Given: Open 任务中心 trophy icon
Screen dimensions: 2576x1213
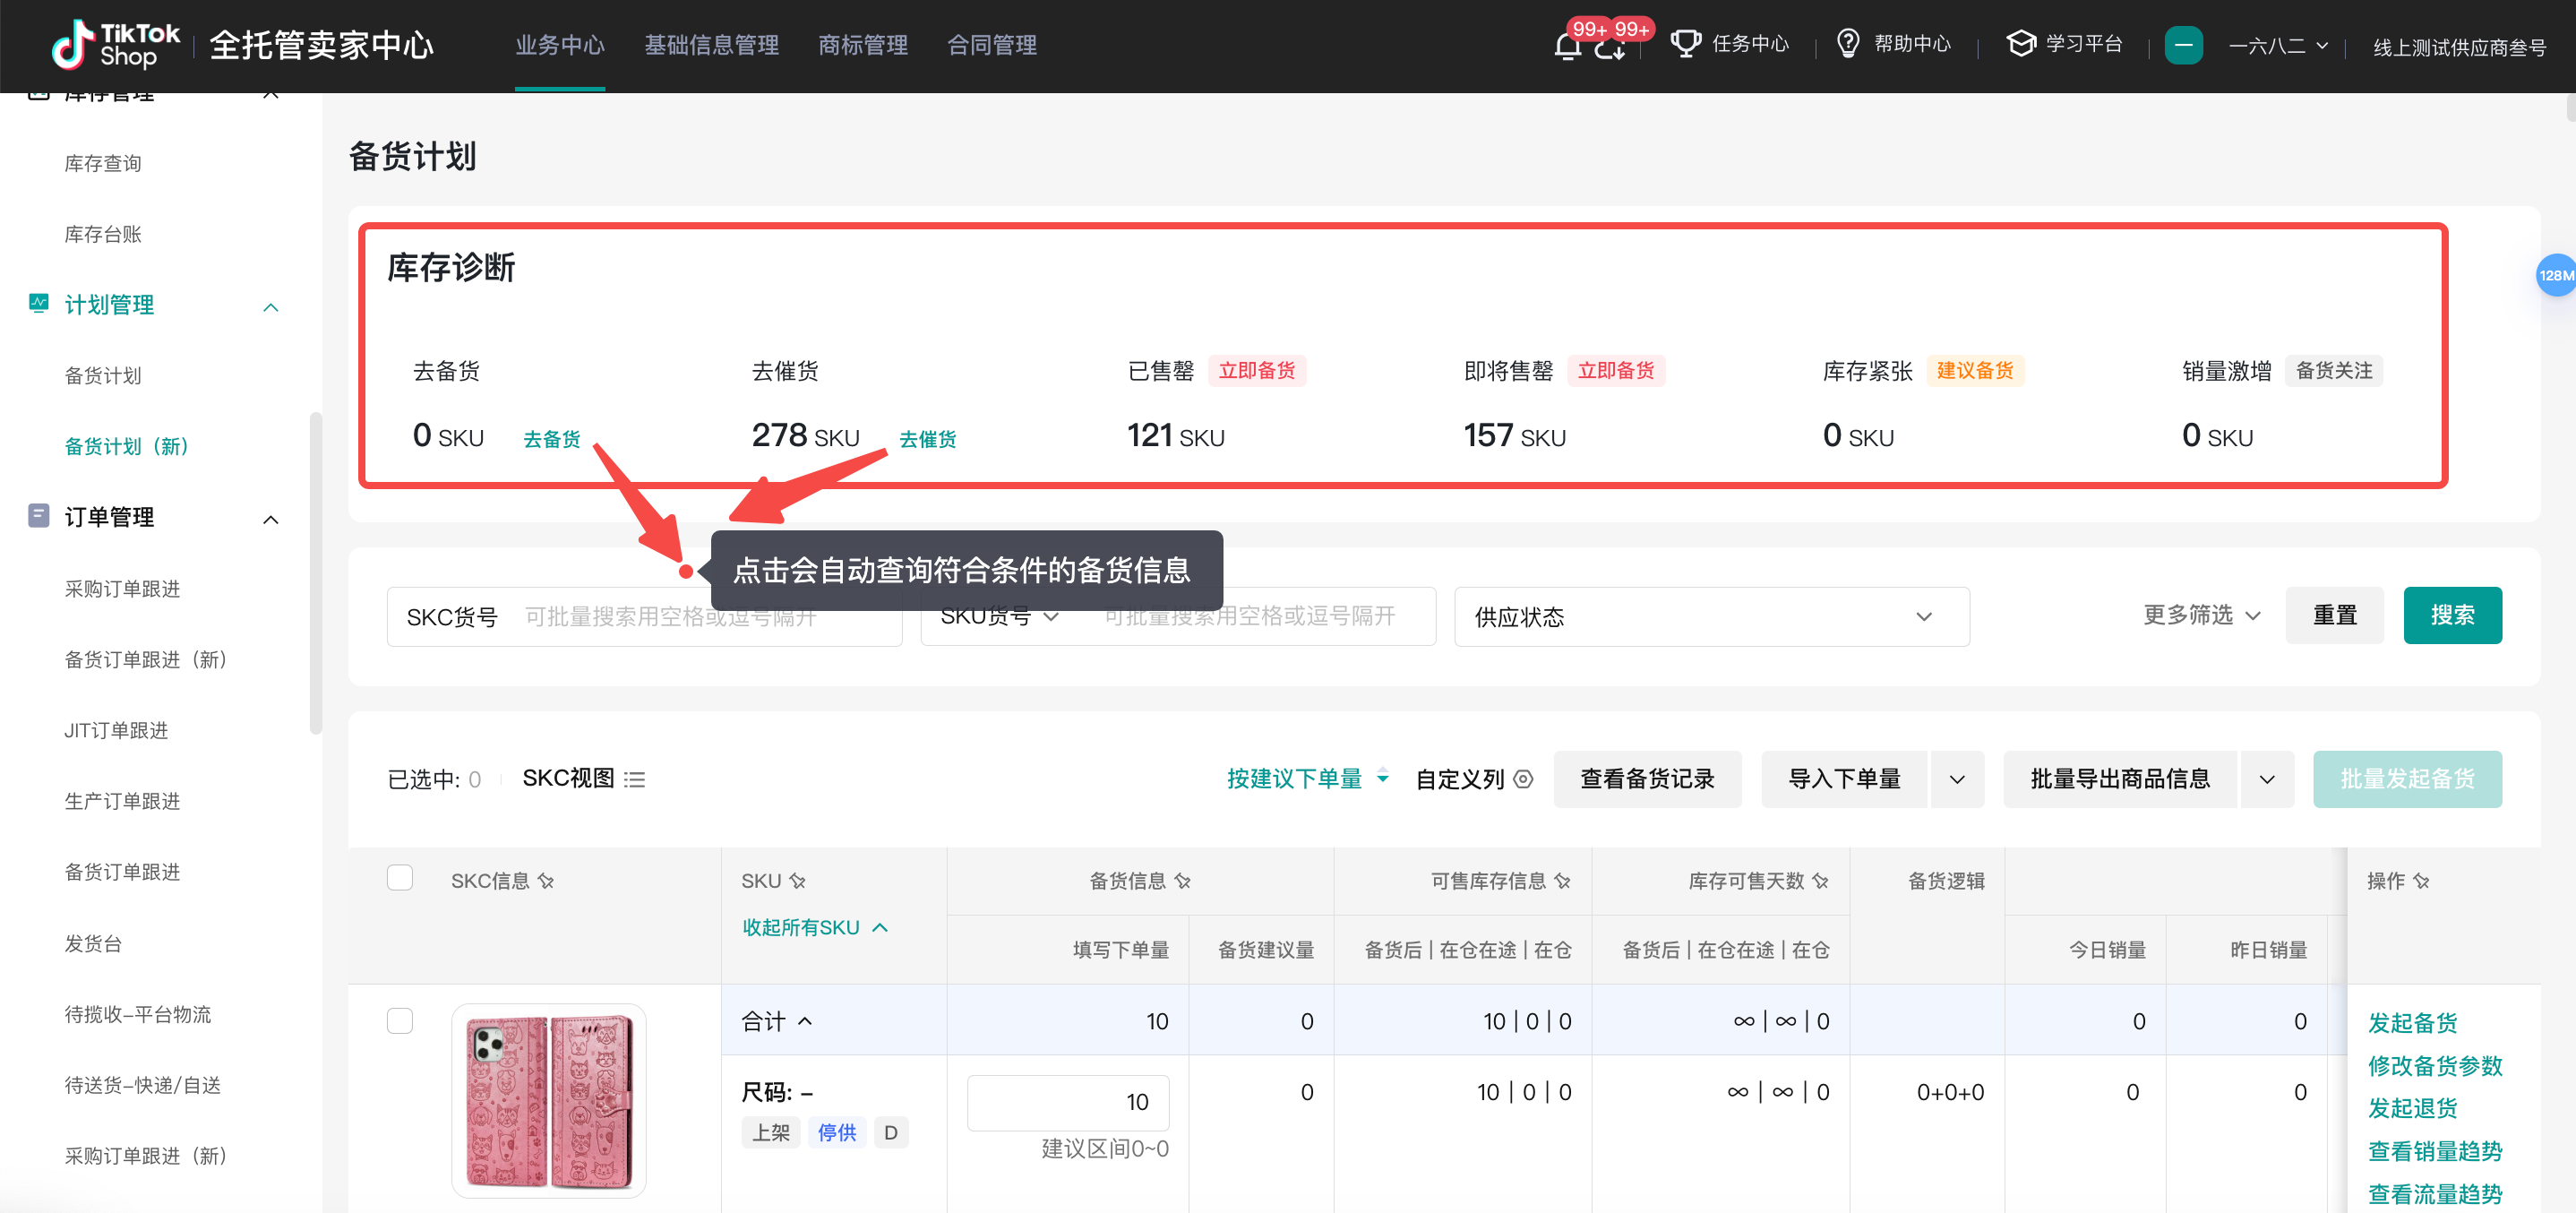Looking at the screenshot, I should point(1686,44).
